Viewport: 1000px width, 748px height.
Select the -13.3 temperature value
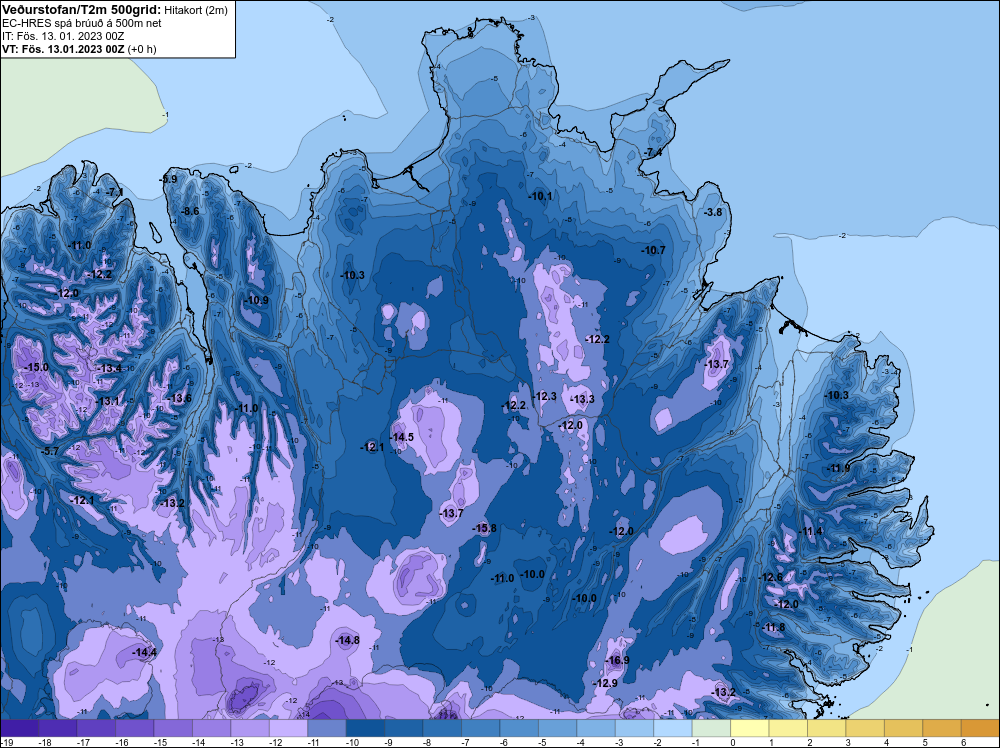pyautogui.click(x=582, y=399)
